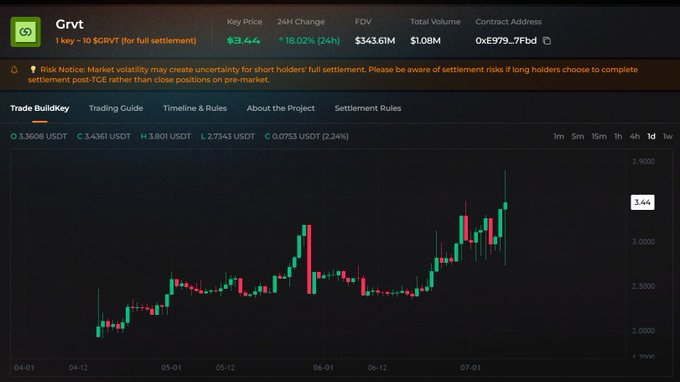Image resolution: width=680 pixels, height=382 pixels.
Task: Click the $343.61M FDV value
Action: (375, 41)
